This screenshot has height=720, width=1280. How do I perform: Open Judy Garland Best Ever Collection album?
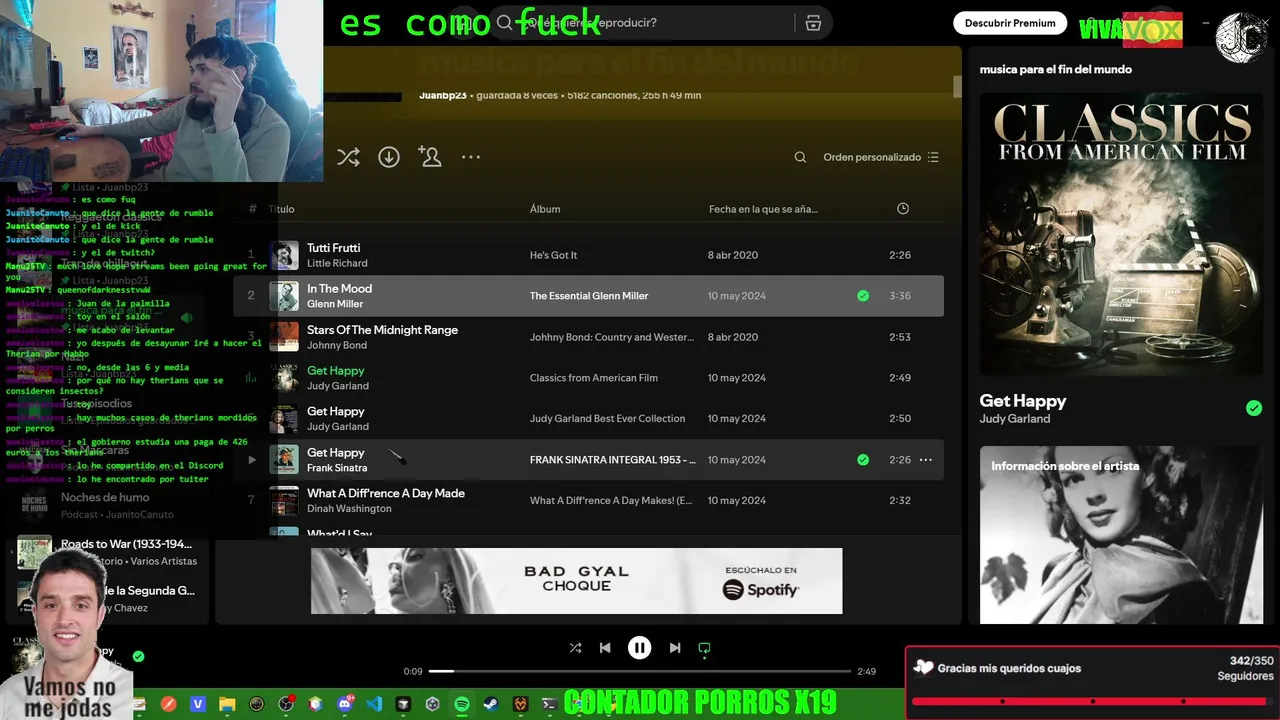[607, 419]
